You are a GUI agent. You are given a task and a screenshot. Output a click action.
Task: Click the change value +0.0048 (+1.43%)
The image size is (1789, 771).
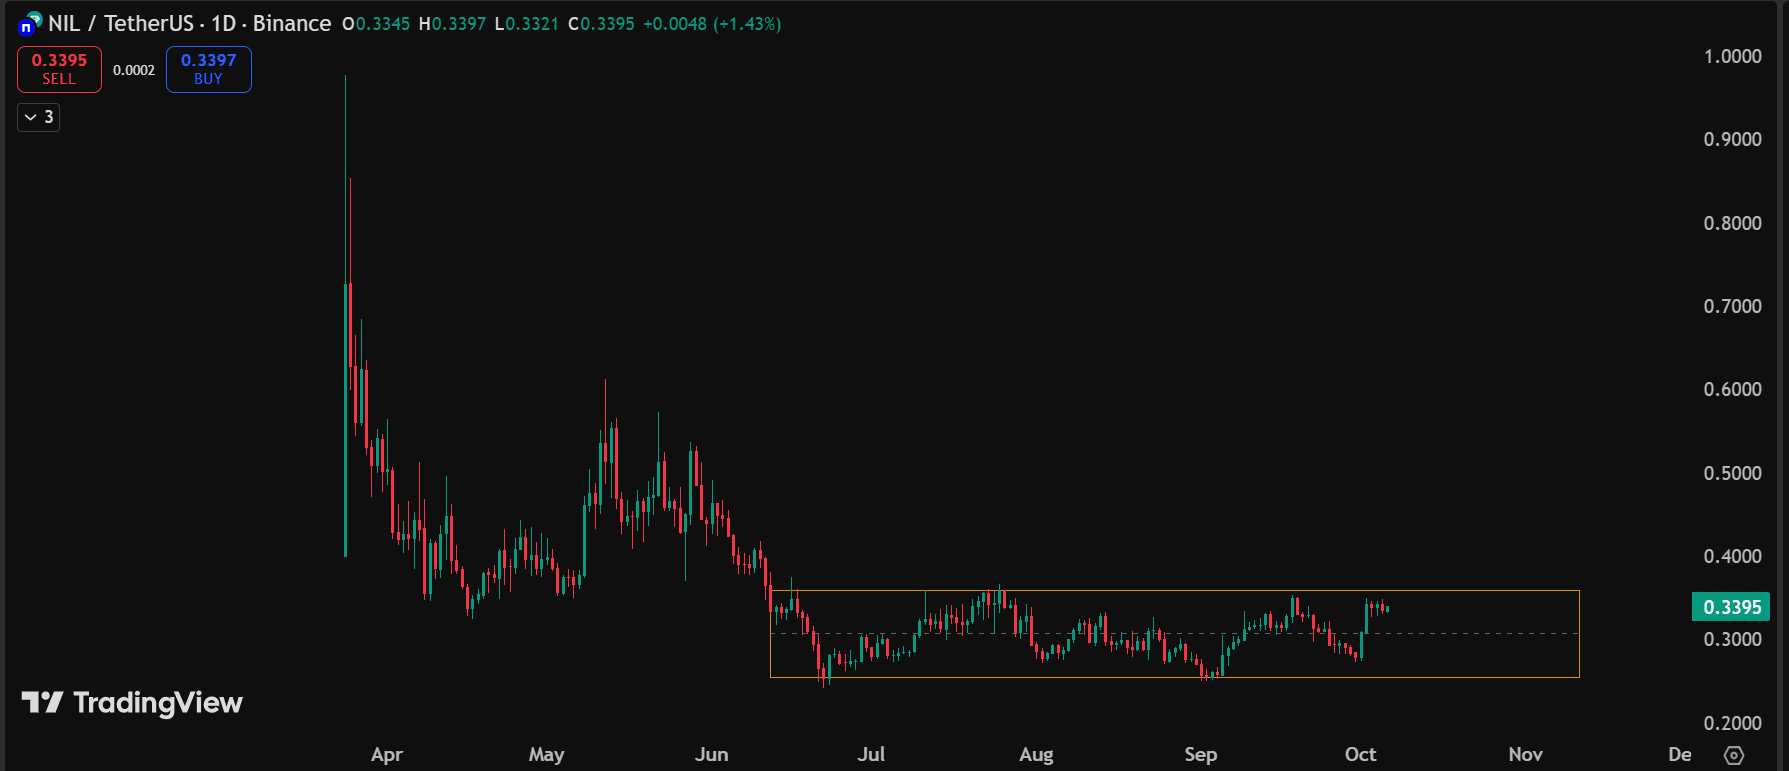pos(712,24)
